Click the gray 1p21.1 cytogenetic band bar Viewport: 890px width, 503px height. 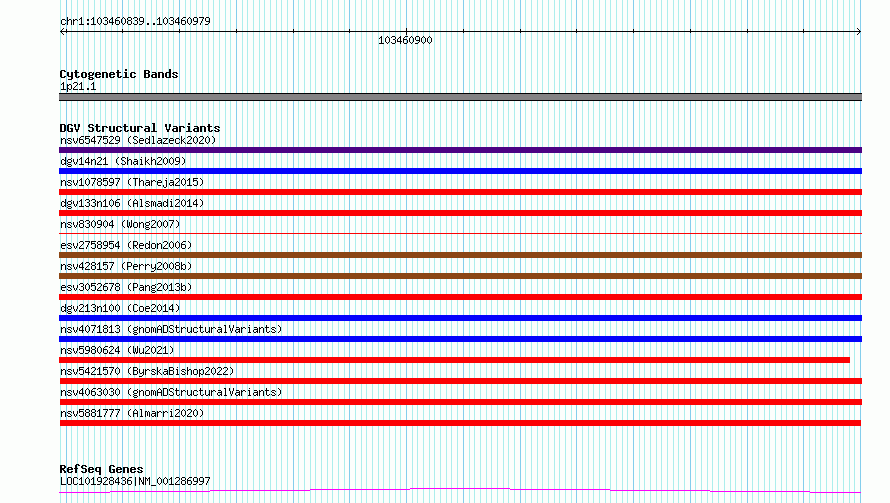click(x=460, y=97)
